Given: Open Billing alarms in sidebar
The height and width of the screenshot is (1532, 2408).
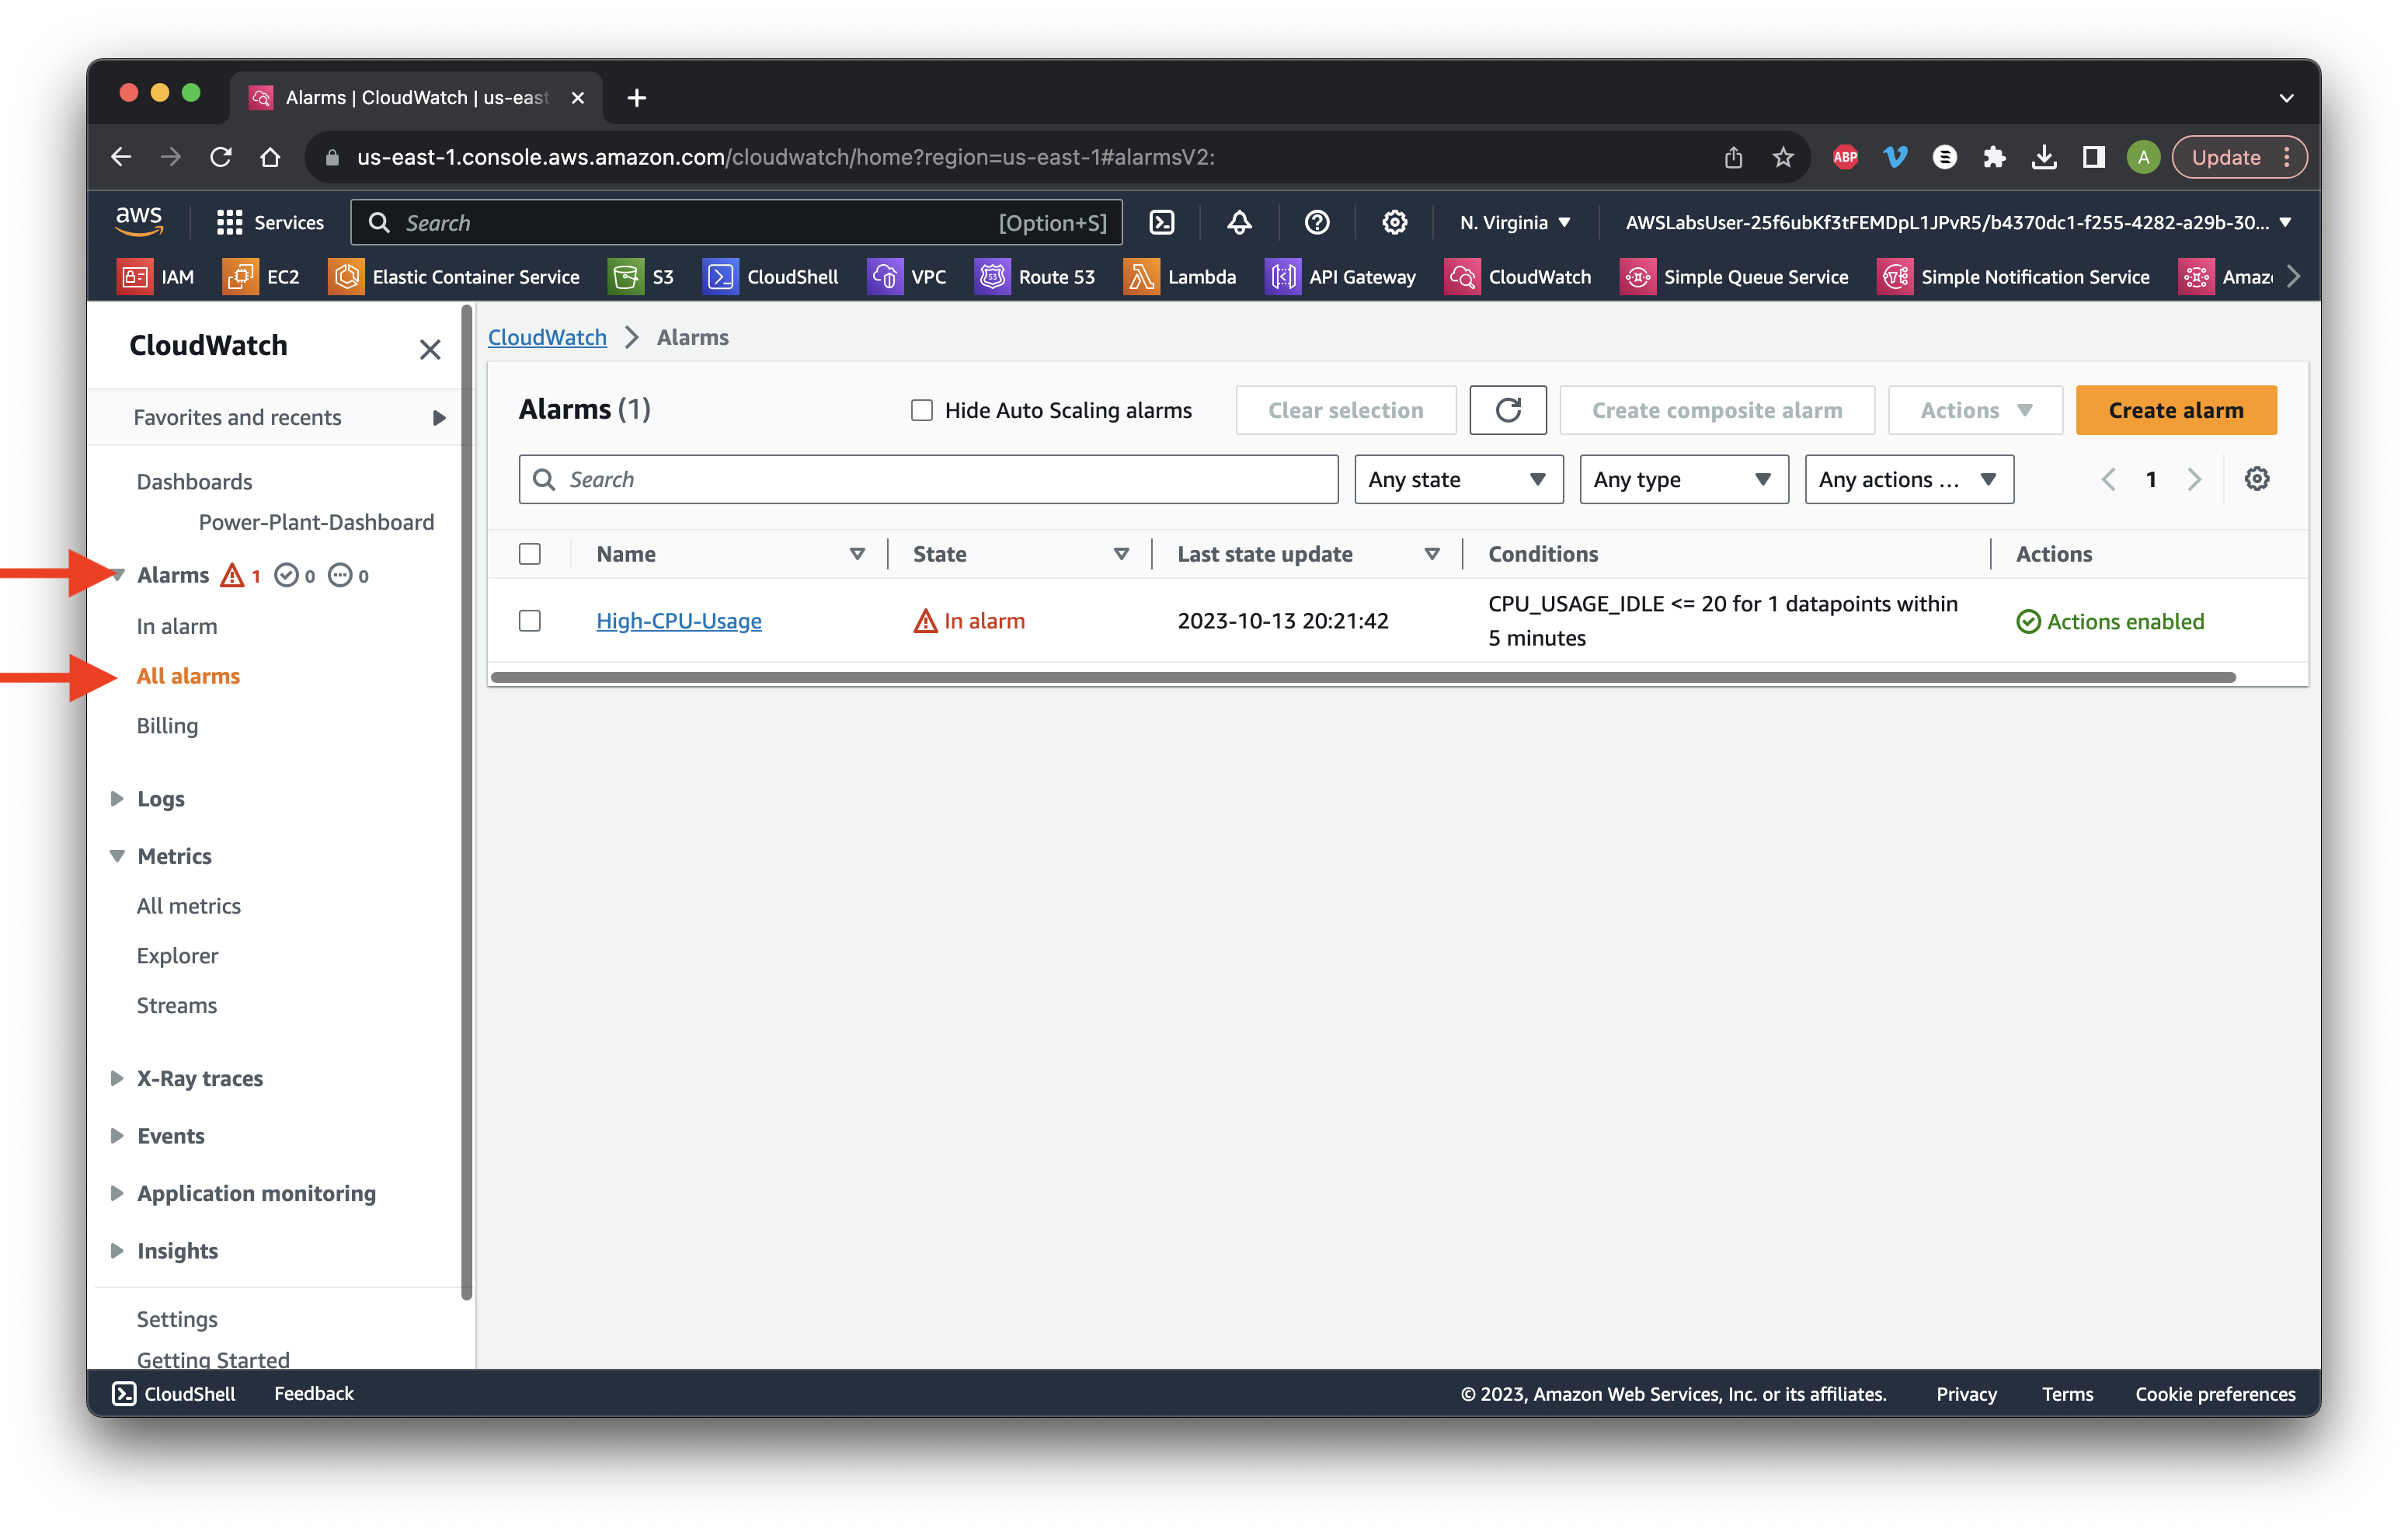Looking at the screenshot, I should 167,726.
